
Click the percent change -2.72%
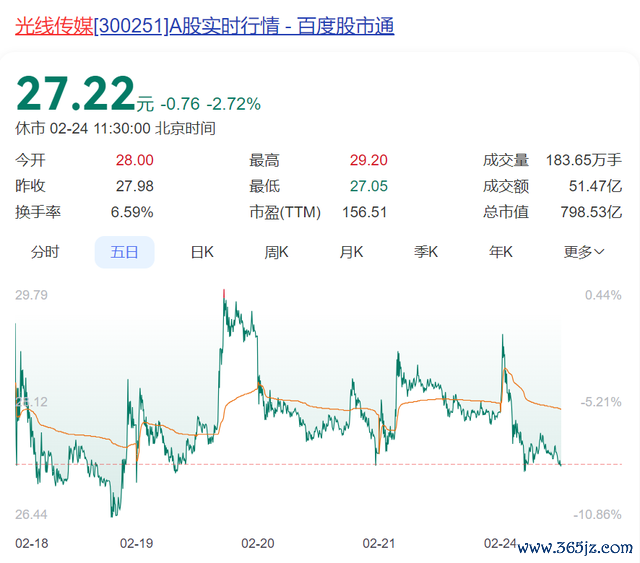click(x=233, y=104)
